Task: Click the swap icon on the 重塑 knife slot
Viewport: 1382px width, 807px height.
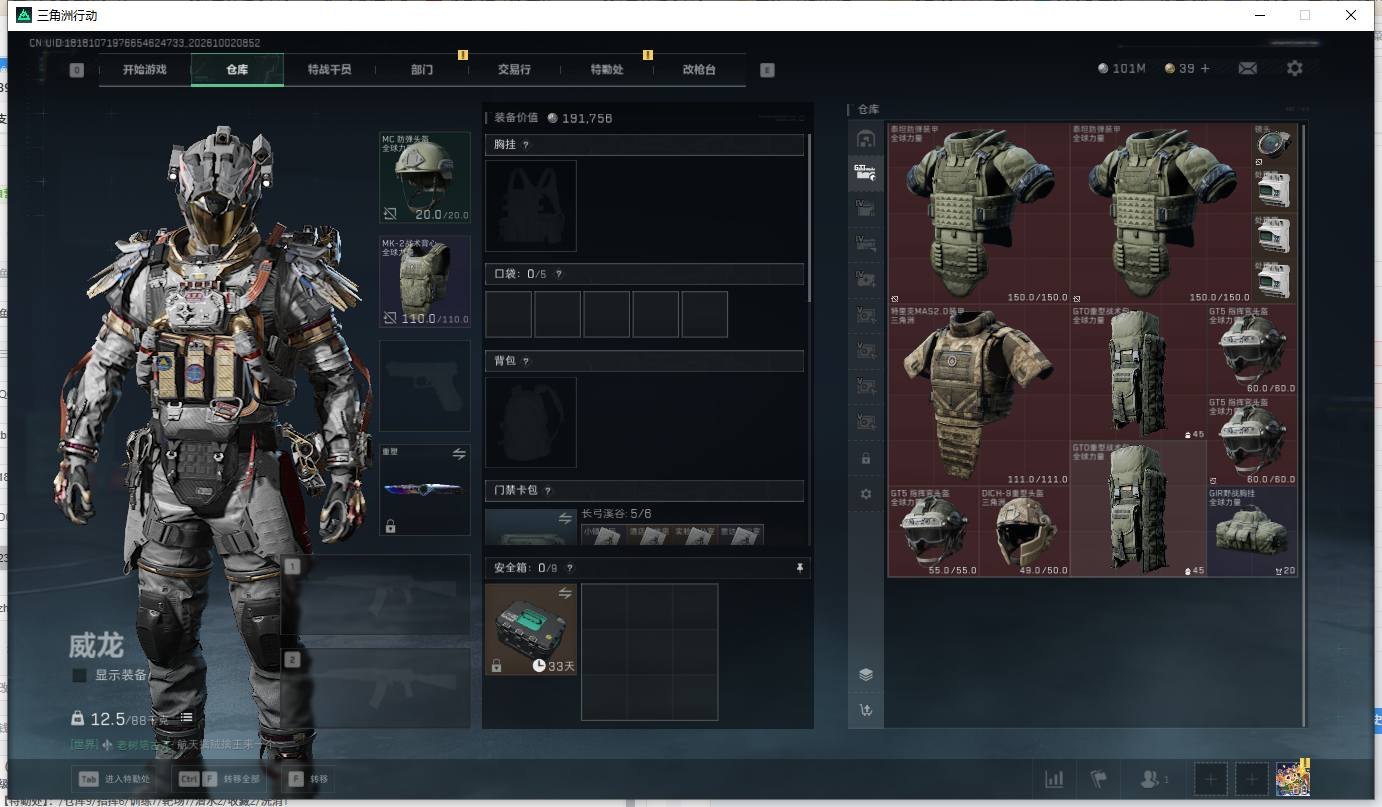Action: 459,453
